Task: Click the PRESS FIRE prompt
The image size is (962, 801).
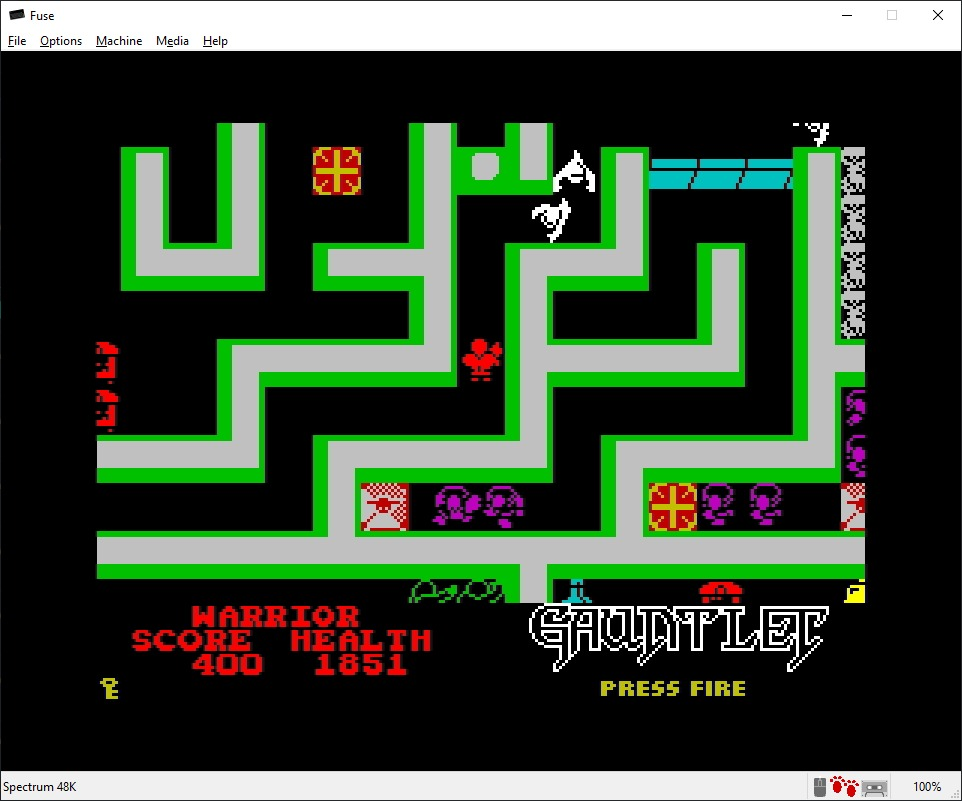Action: [673, 689]
